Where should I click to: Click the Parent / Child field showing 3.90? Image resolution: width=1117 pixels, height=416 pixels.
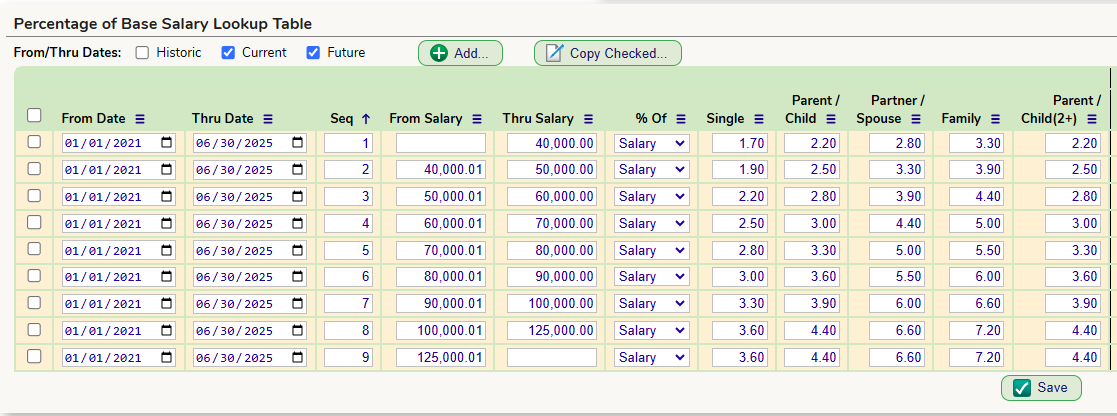(x=812, y=304)
